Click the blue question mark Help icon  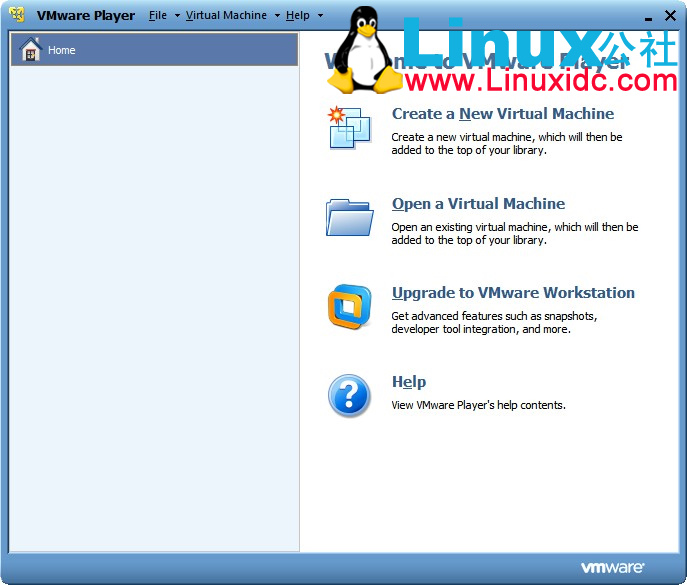(x=349, y=395)
